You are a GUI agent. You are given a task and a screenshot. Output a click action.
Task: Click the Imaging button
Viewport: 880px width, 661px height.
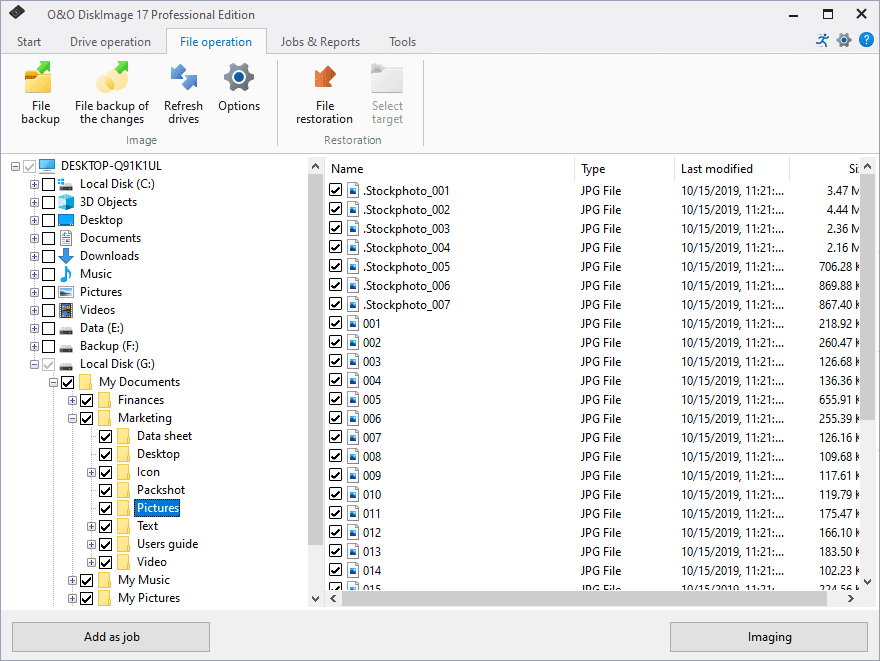(769, 637)
